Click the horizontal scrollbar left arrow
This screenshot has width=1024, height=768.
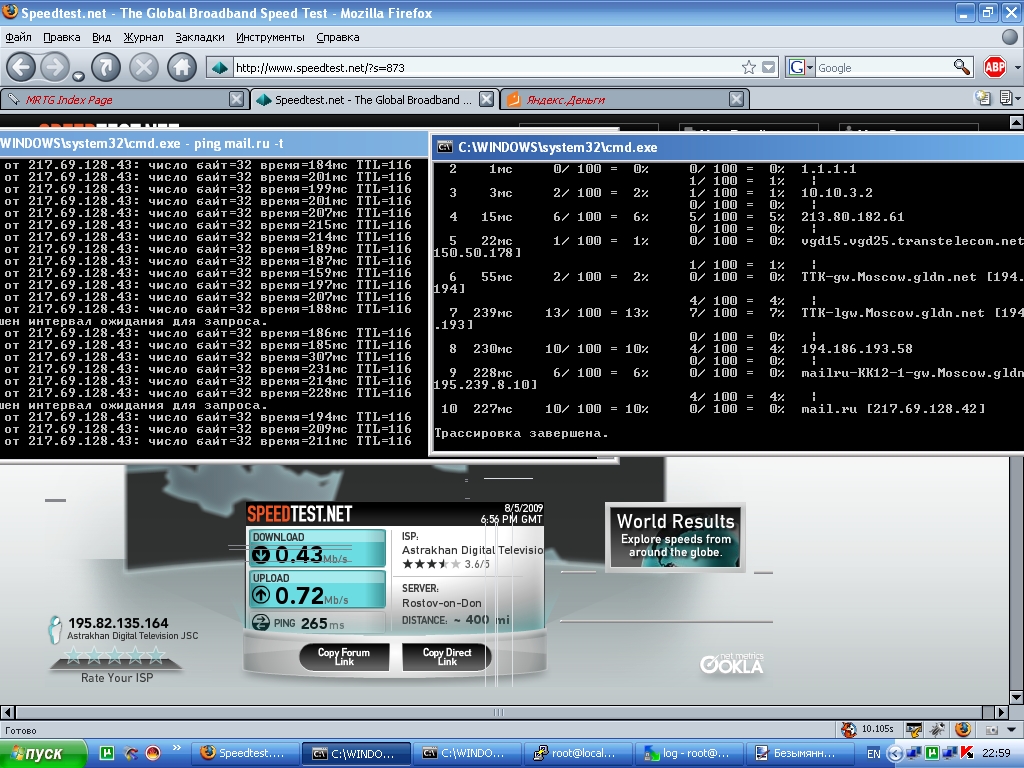coord(7,712)
